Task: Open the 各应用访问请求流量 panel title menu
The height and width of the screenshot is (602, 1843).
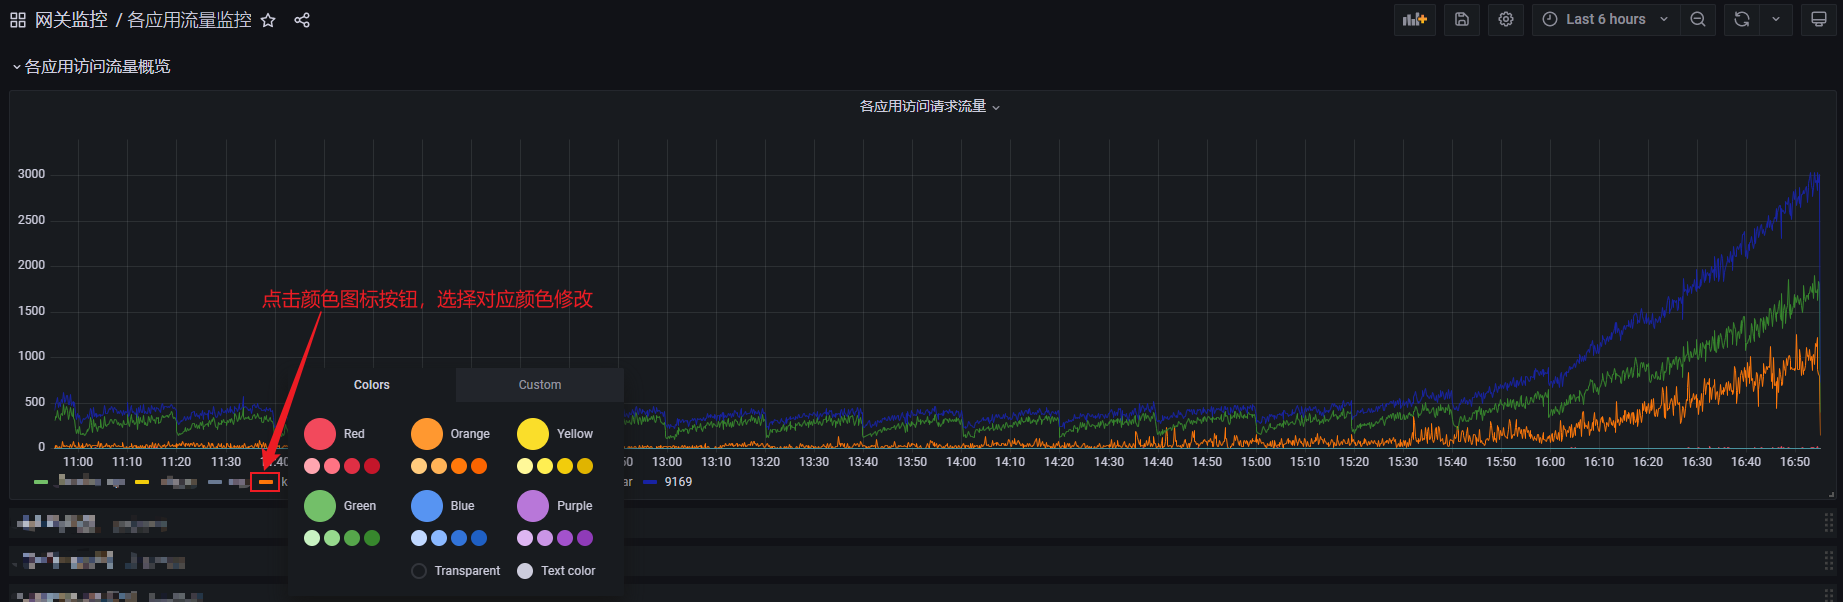Action: coord(929,106)
